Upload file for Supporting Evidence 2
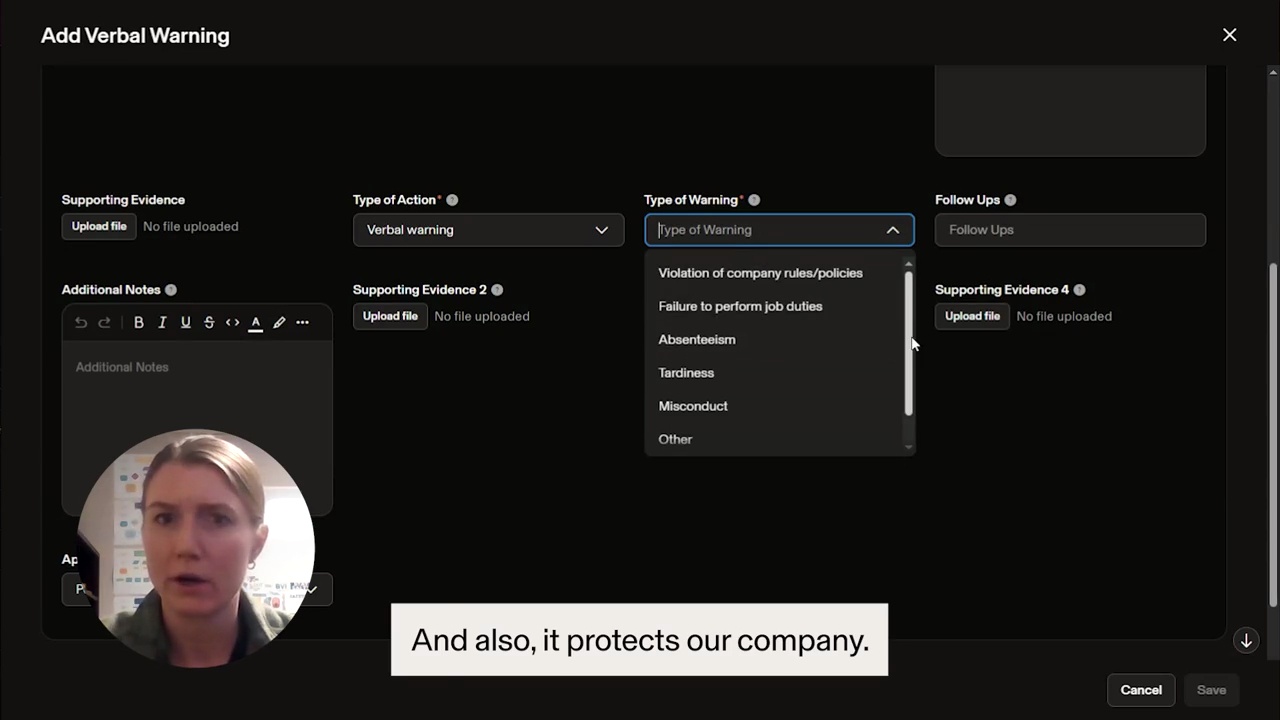The image size is (1280, 720). pos(390,316)
